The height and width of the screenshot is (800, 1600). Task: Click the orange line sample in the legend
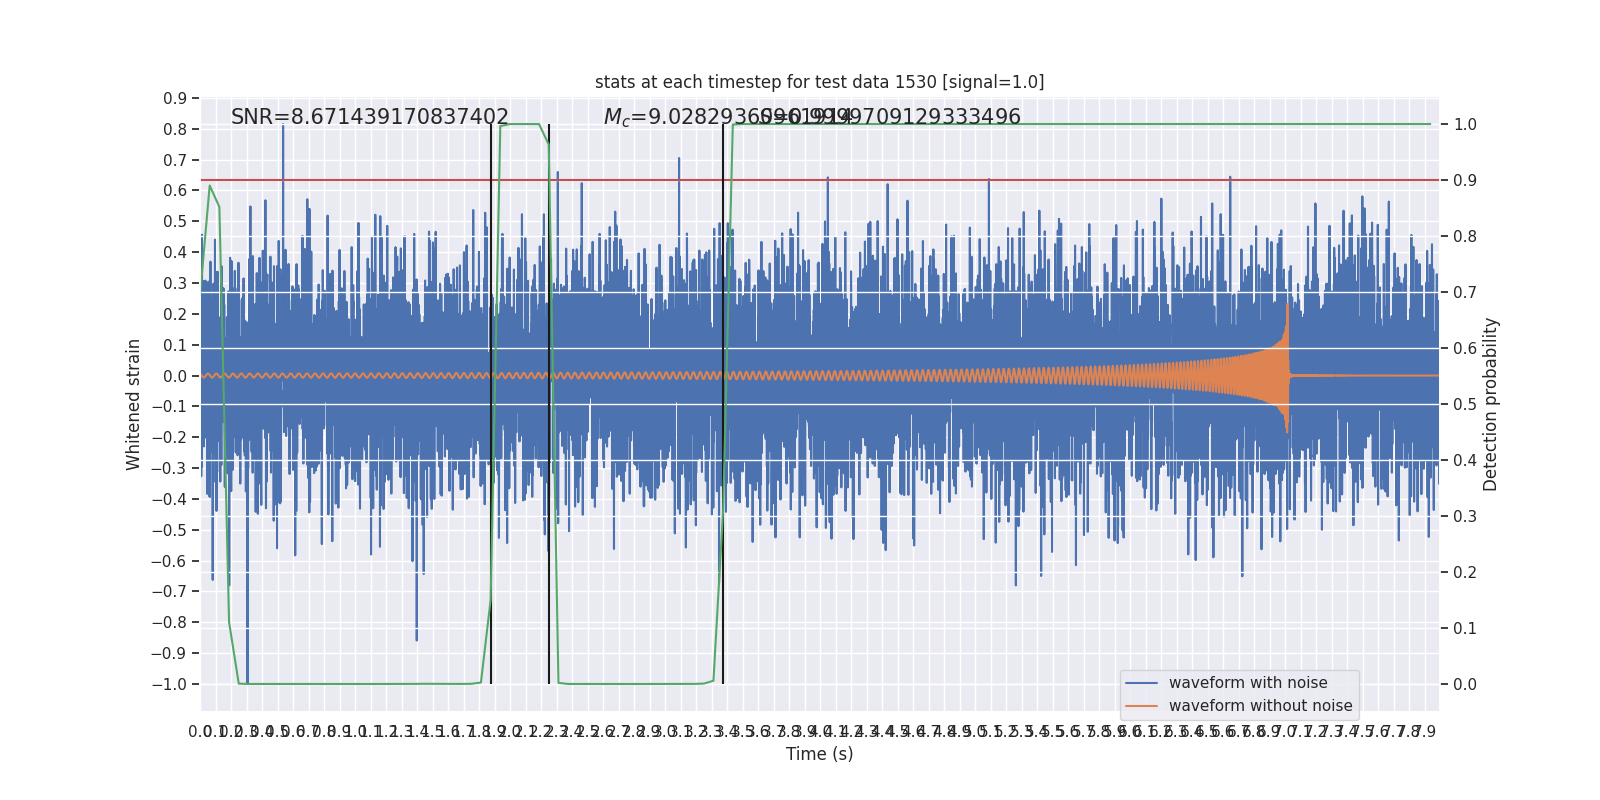1141,706
